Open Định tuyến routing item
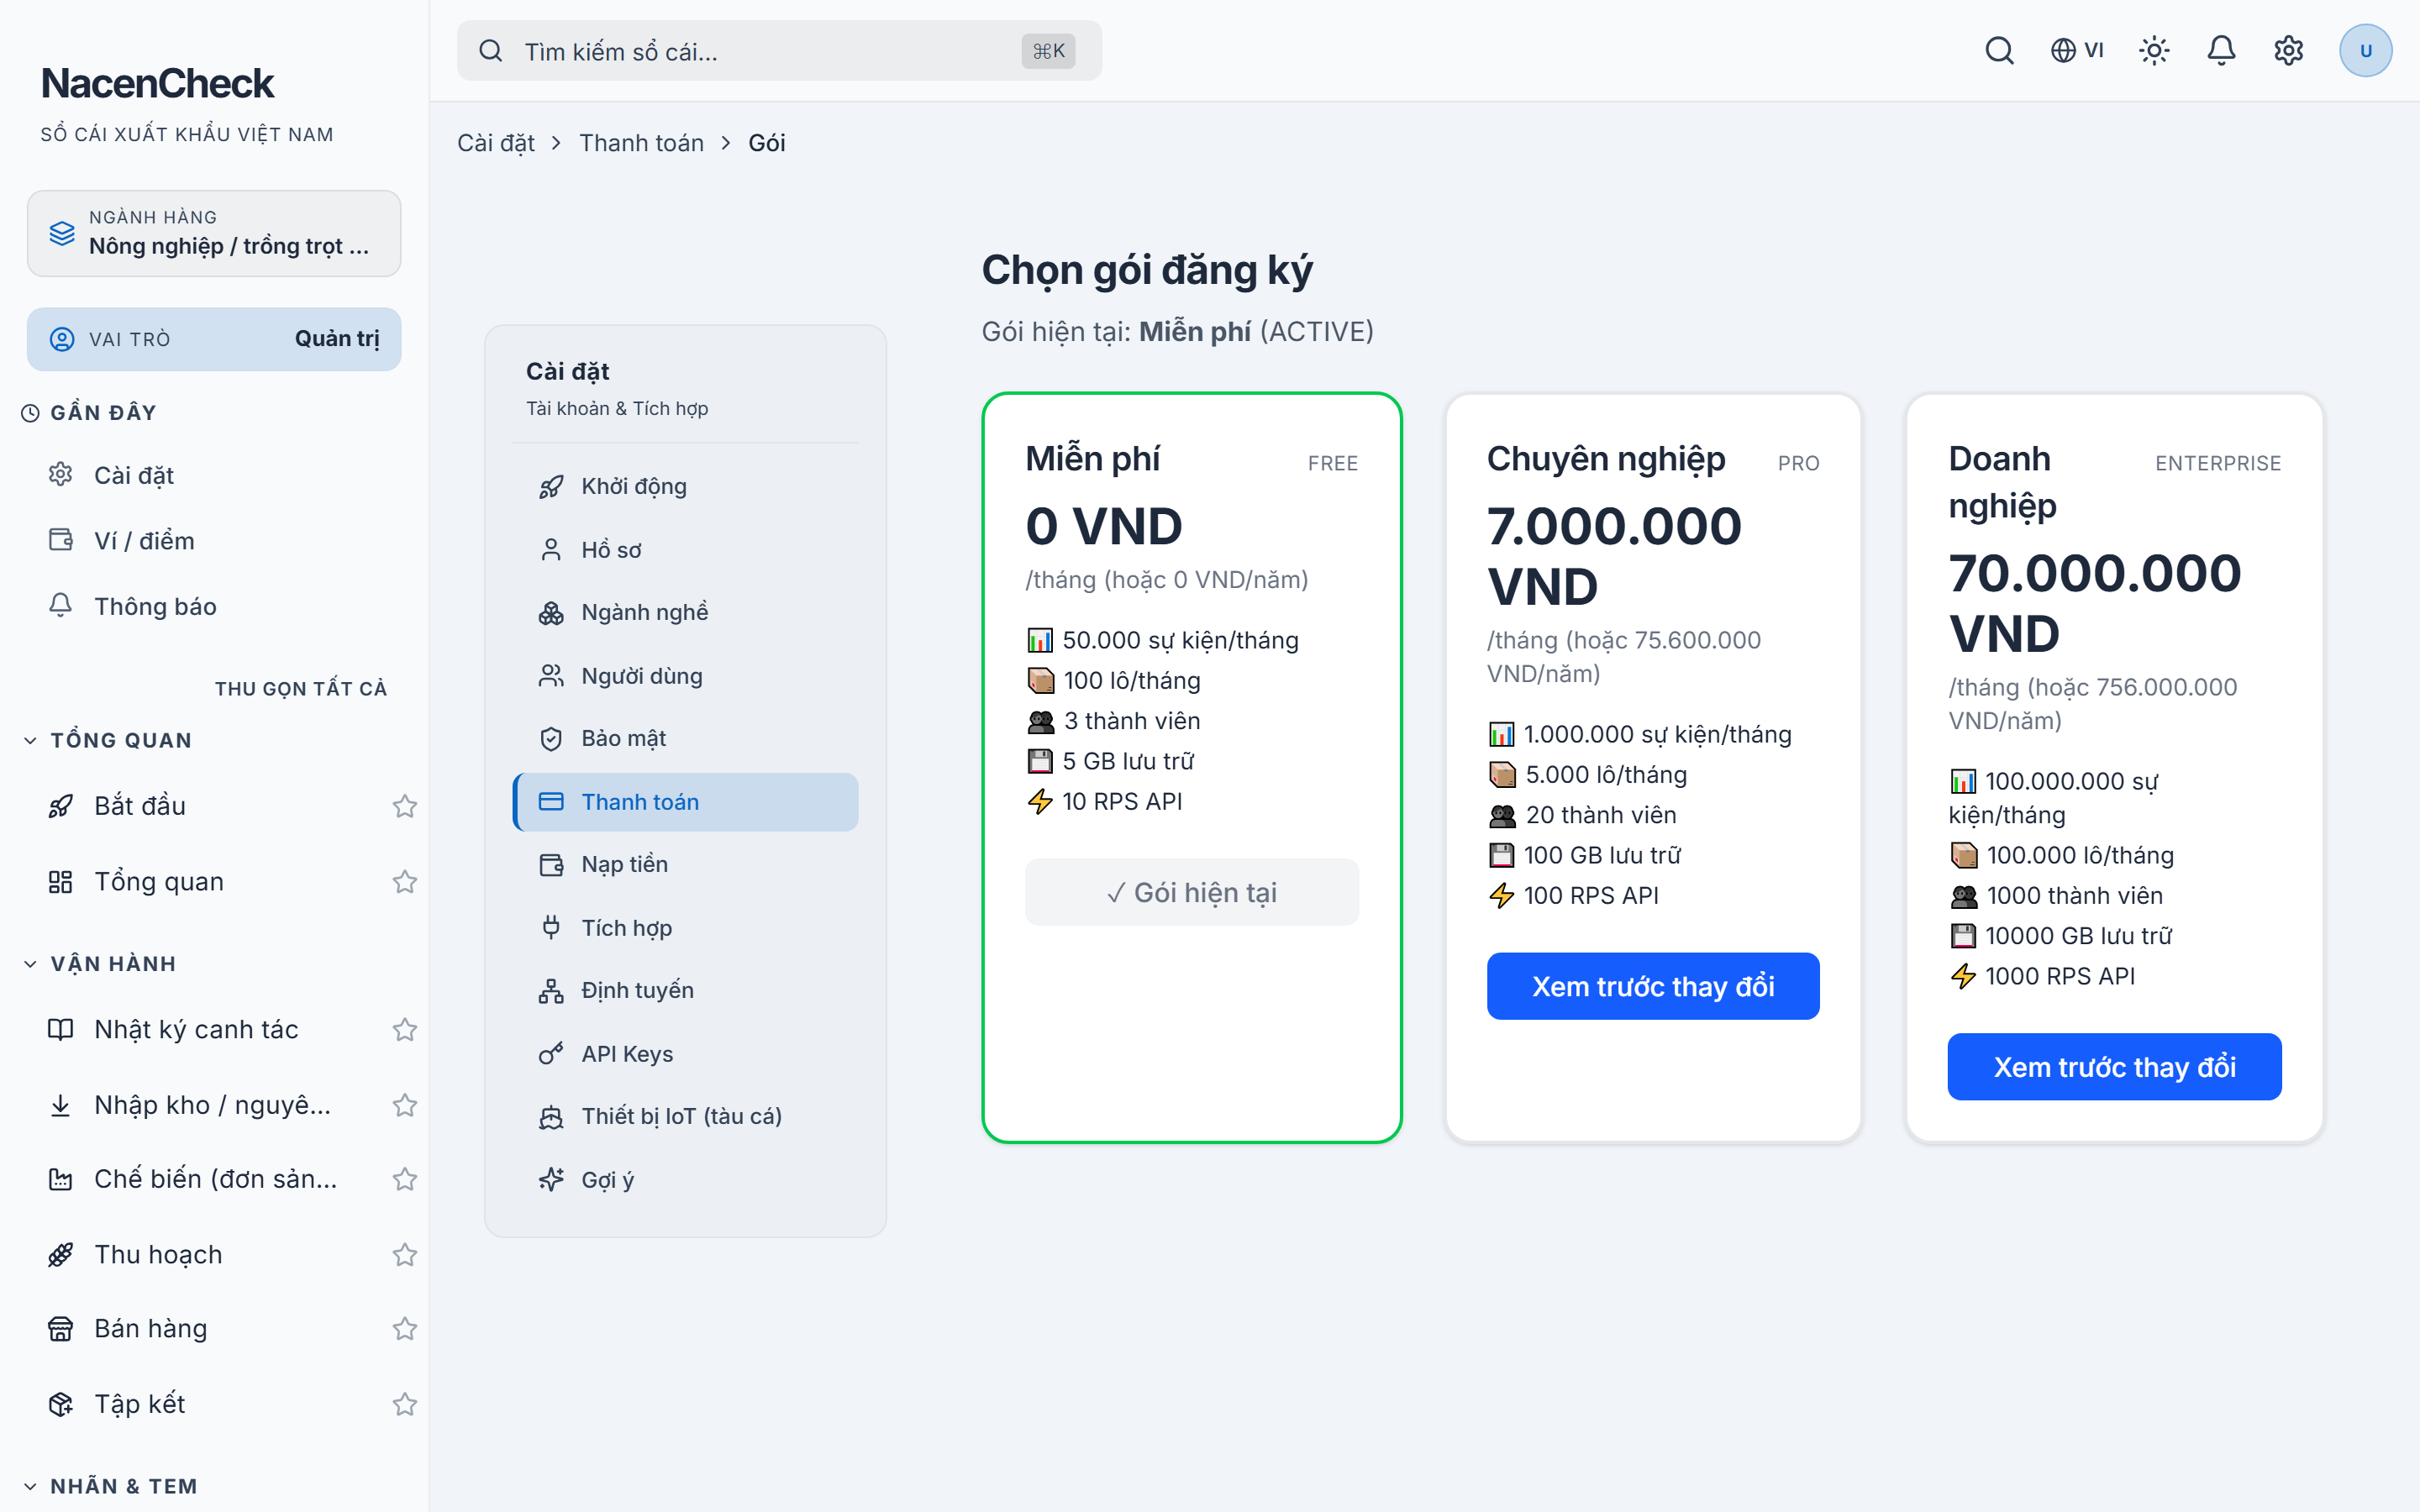 [686, 990]
